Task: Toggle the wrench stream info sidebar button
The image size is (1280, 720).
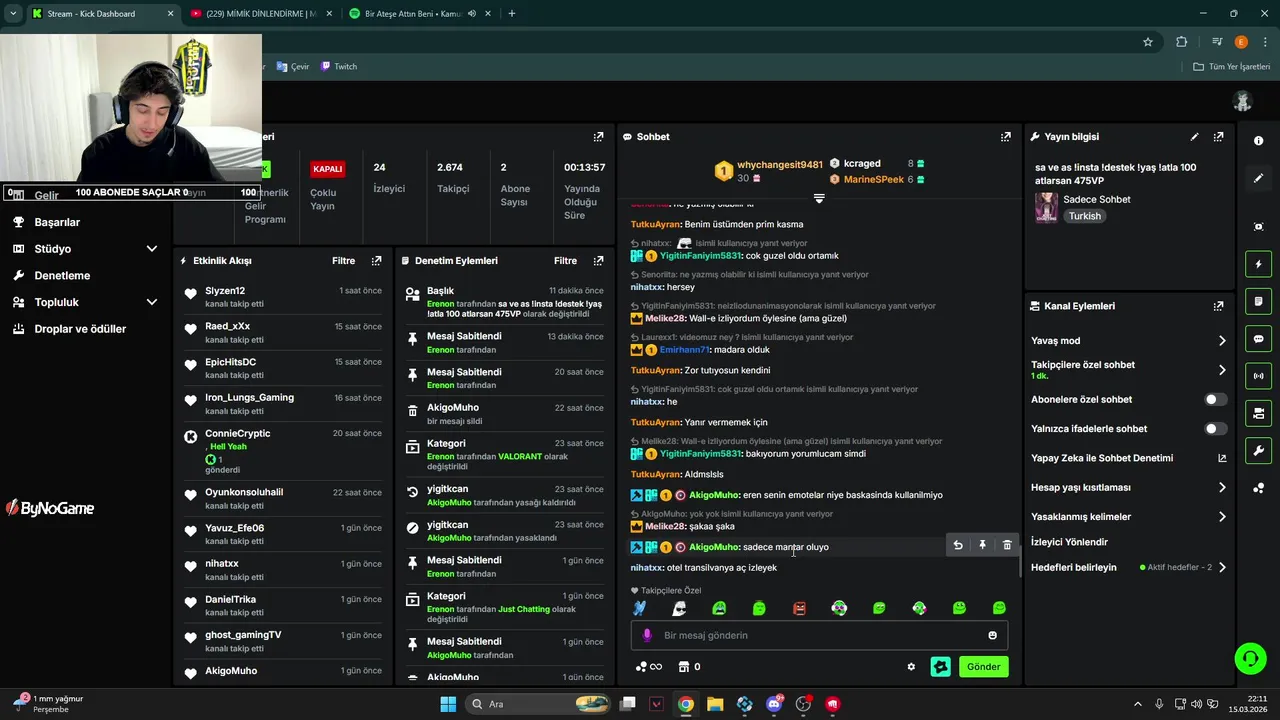Action: click(1258, 450)
